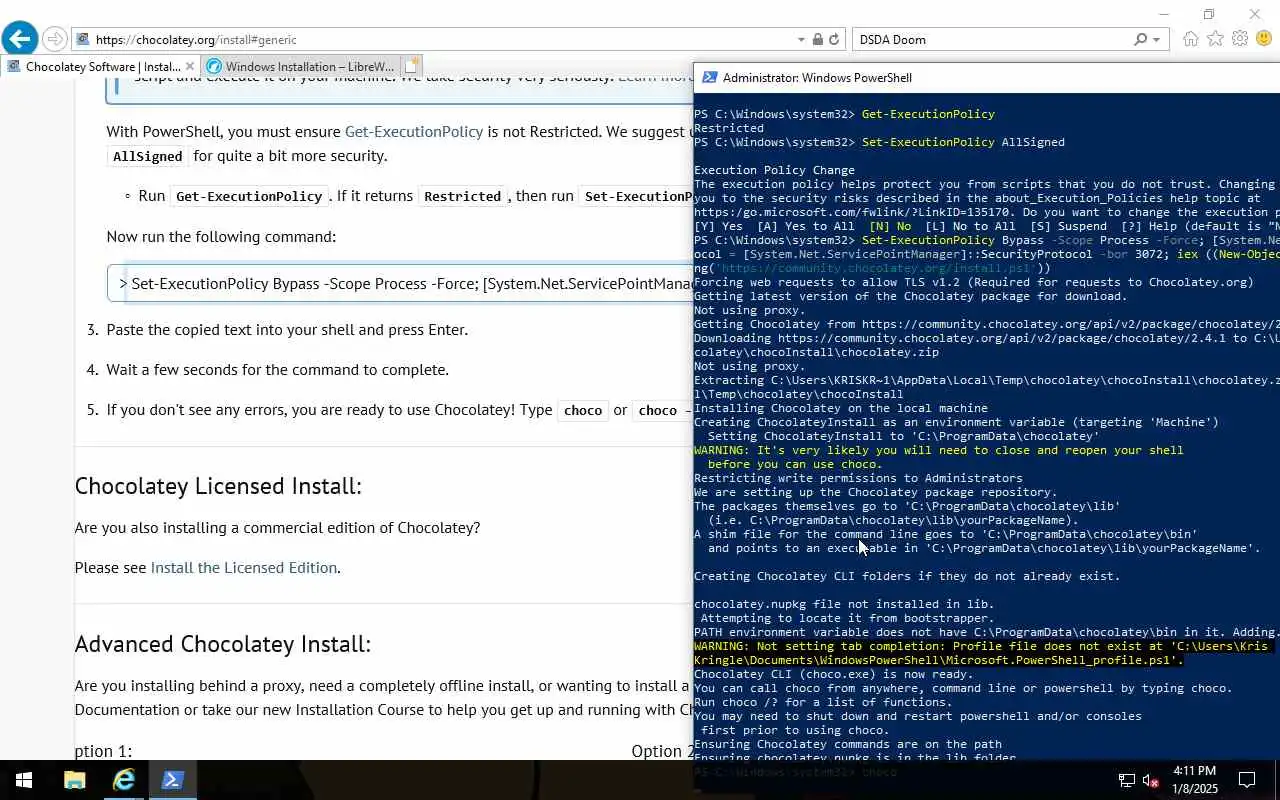Image resolution: width=1280 pixels, height=800 pixels.
Task: Click the Set-ExecutionPolicy Bypass command box
Action: [x=400, y=284]
